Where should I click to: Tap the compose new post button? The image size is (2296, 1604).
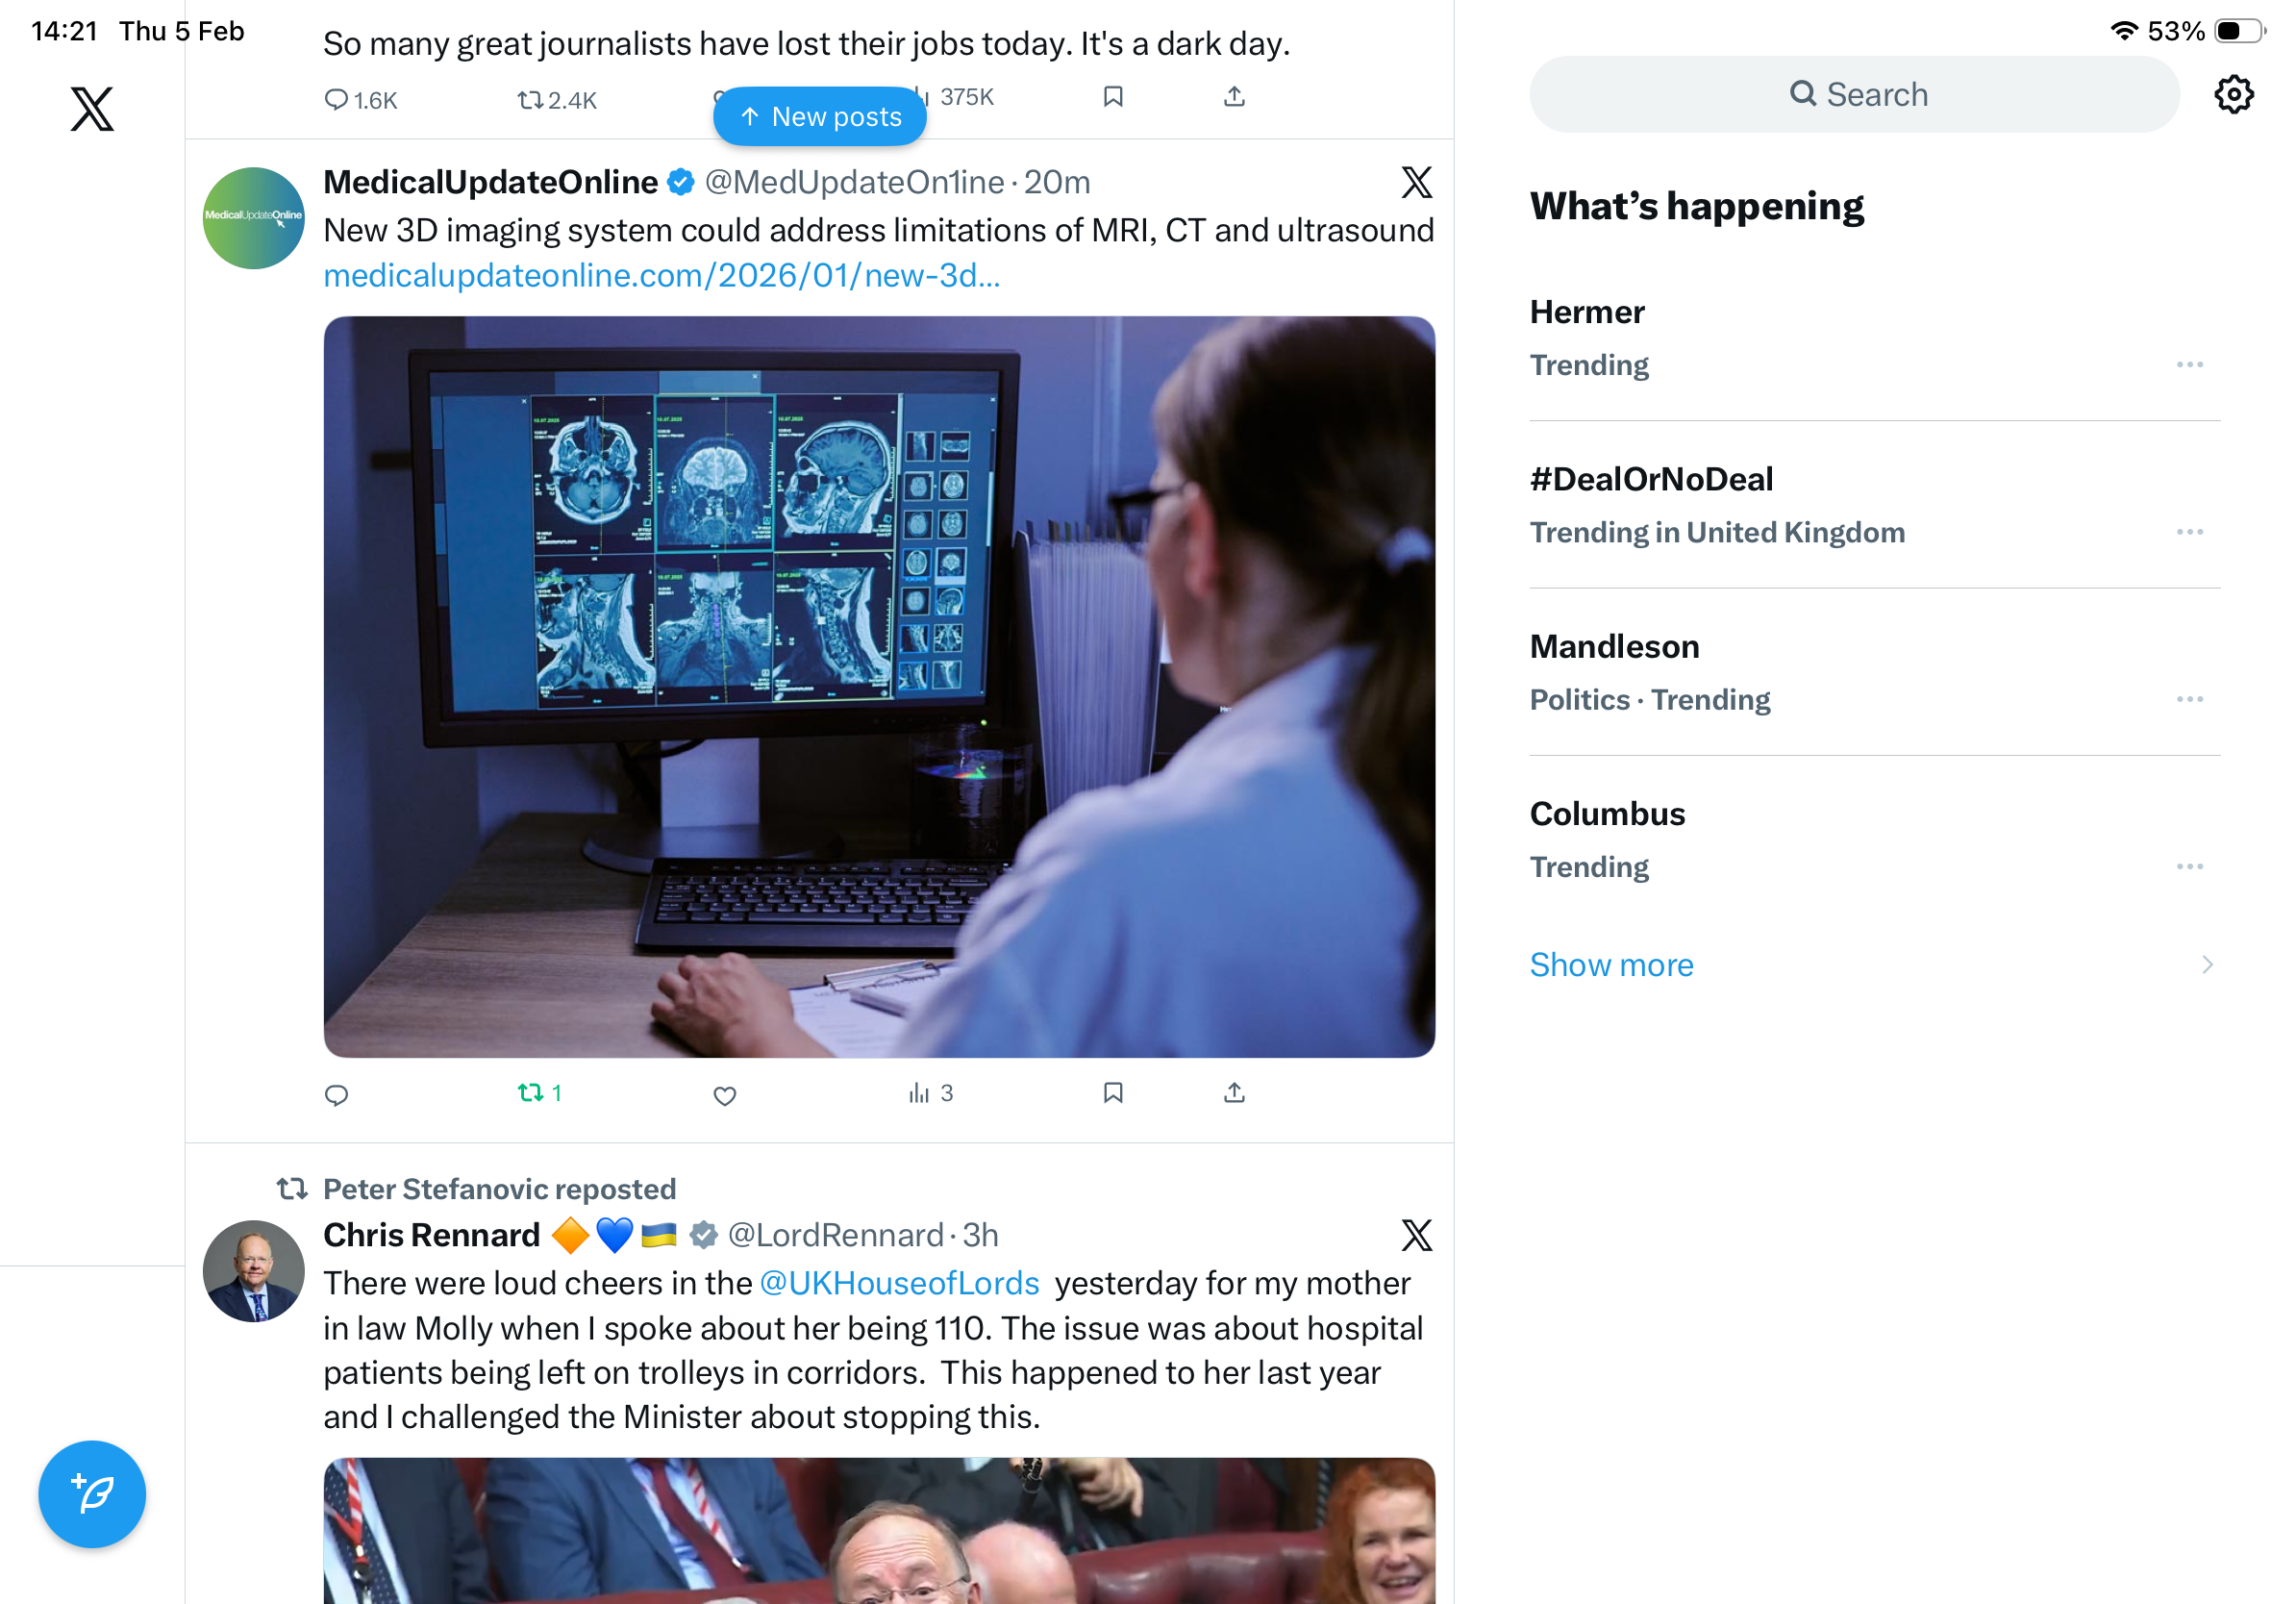point(92,1494)
